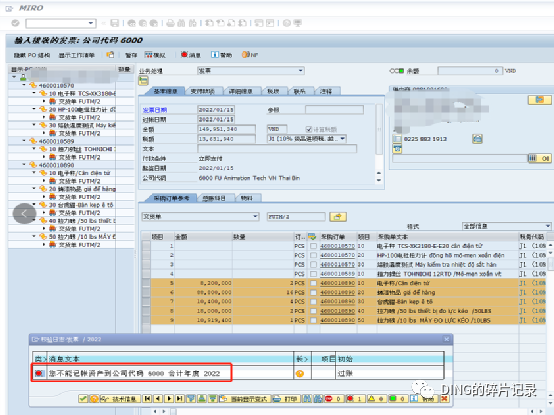Open purchase order link 4600010589 in row 4
Screen dimensions: 554x415
337,274
